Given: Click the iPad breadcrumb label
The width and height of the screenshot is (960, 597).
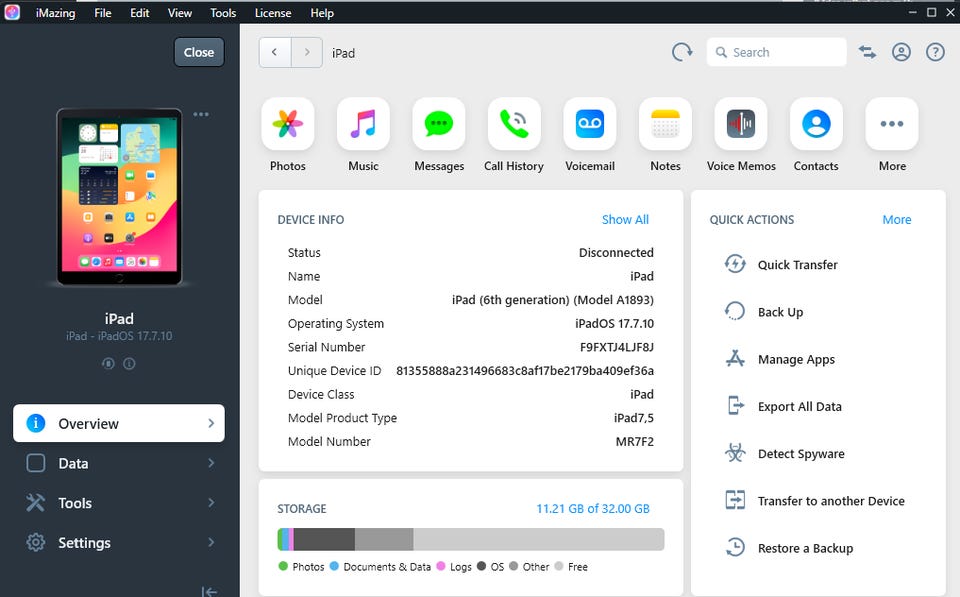Looking at the screenshot, I should coord(343,53).
